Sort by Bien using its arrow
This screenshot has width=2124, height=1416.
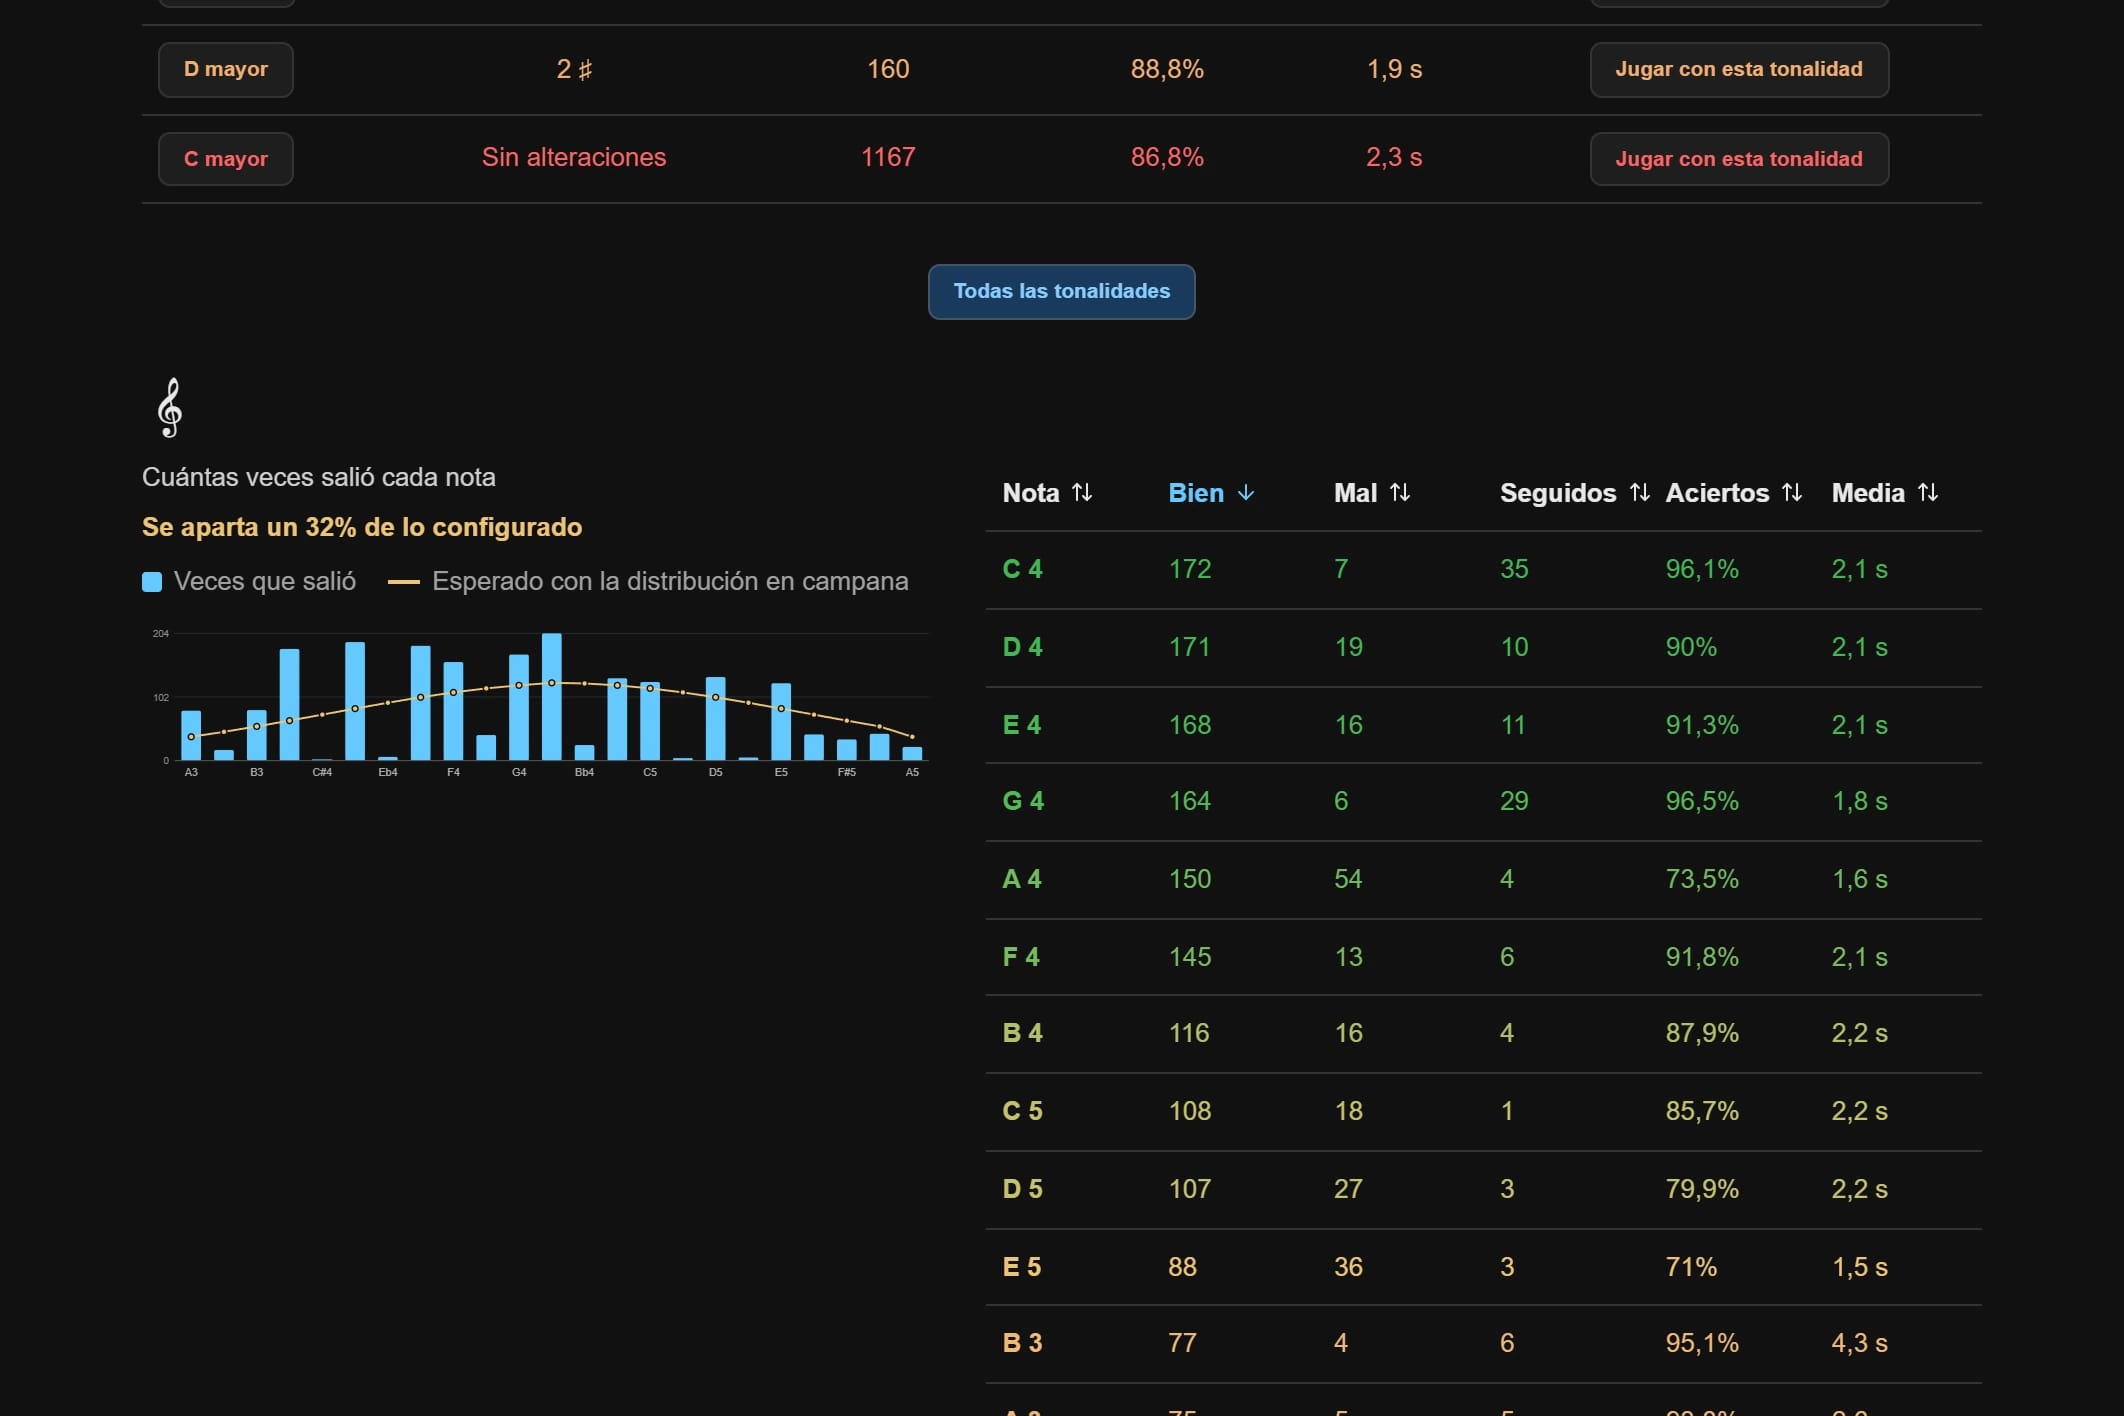(x=1246, y=493)
